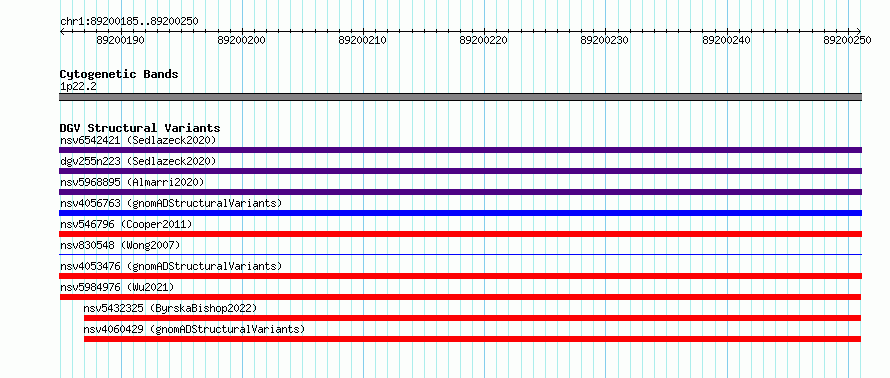Open the Cytogenetic Bands track title

click(x=119, y=74)
